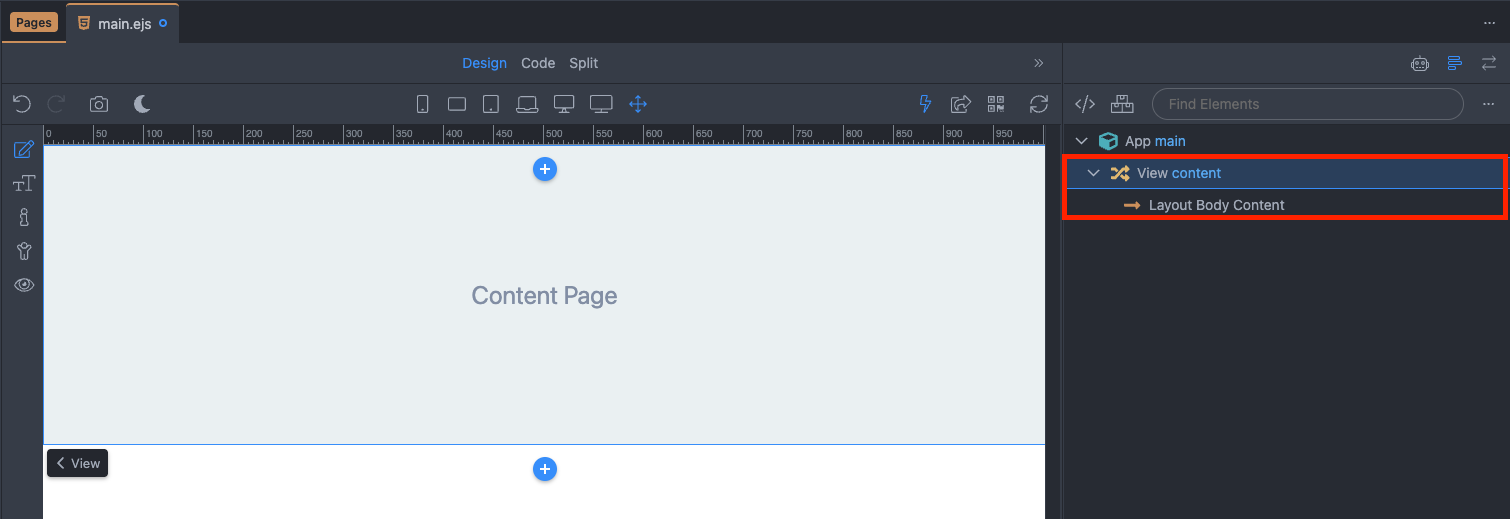Collapse the View content tree node
1510x519 pixels.
tap(1093, 173)
